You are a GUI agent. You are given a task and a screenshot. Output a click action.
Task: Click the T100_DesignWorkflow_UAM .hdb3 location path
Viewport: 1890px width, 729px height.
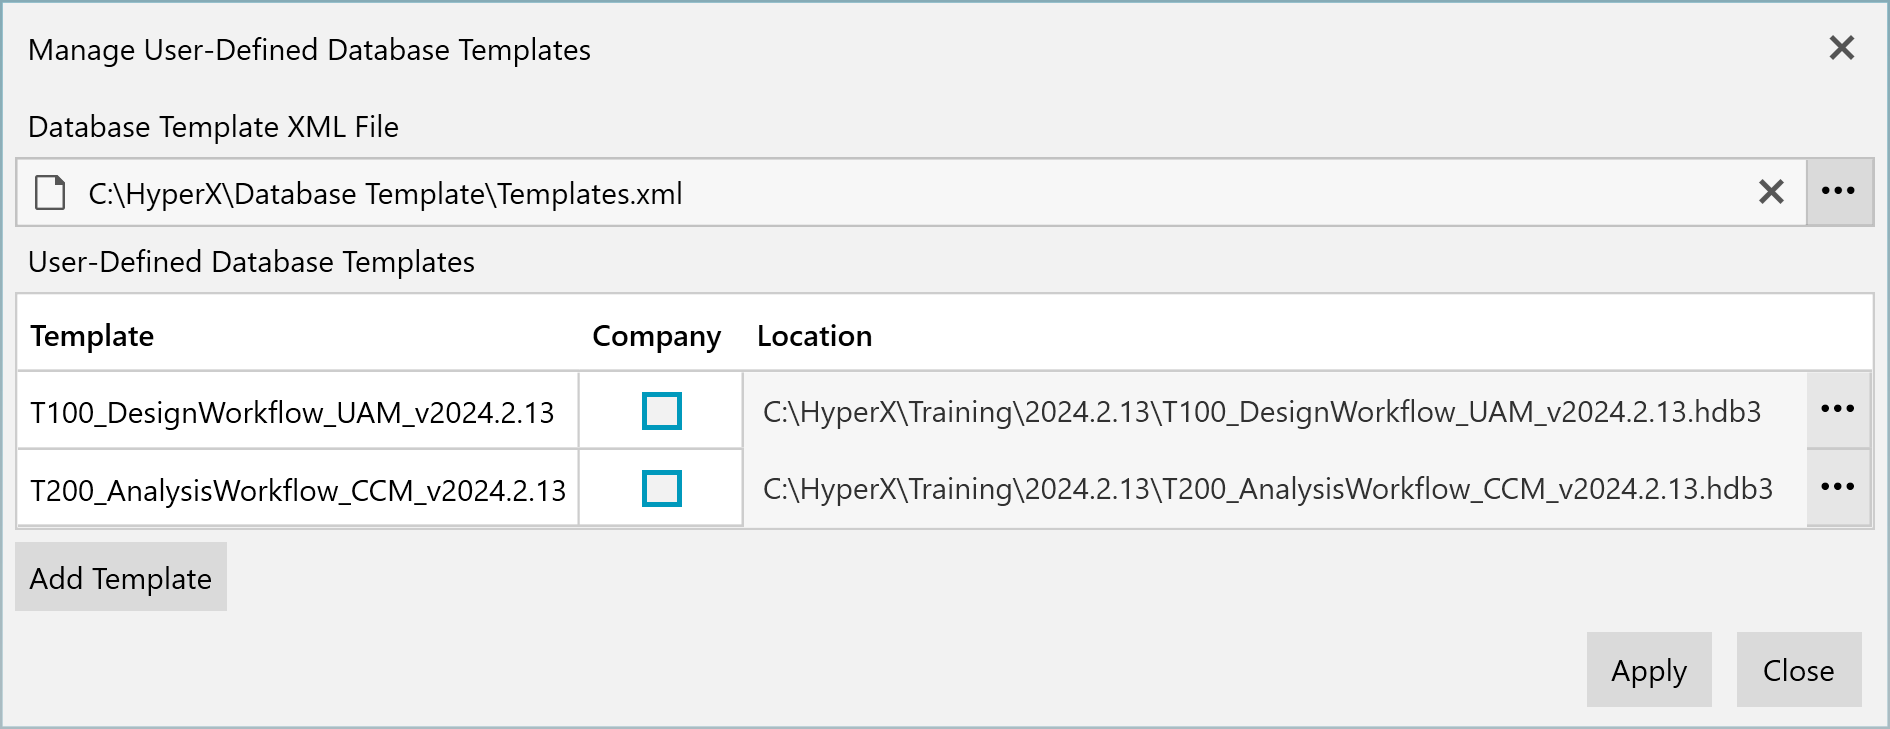[1262, 412]
